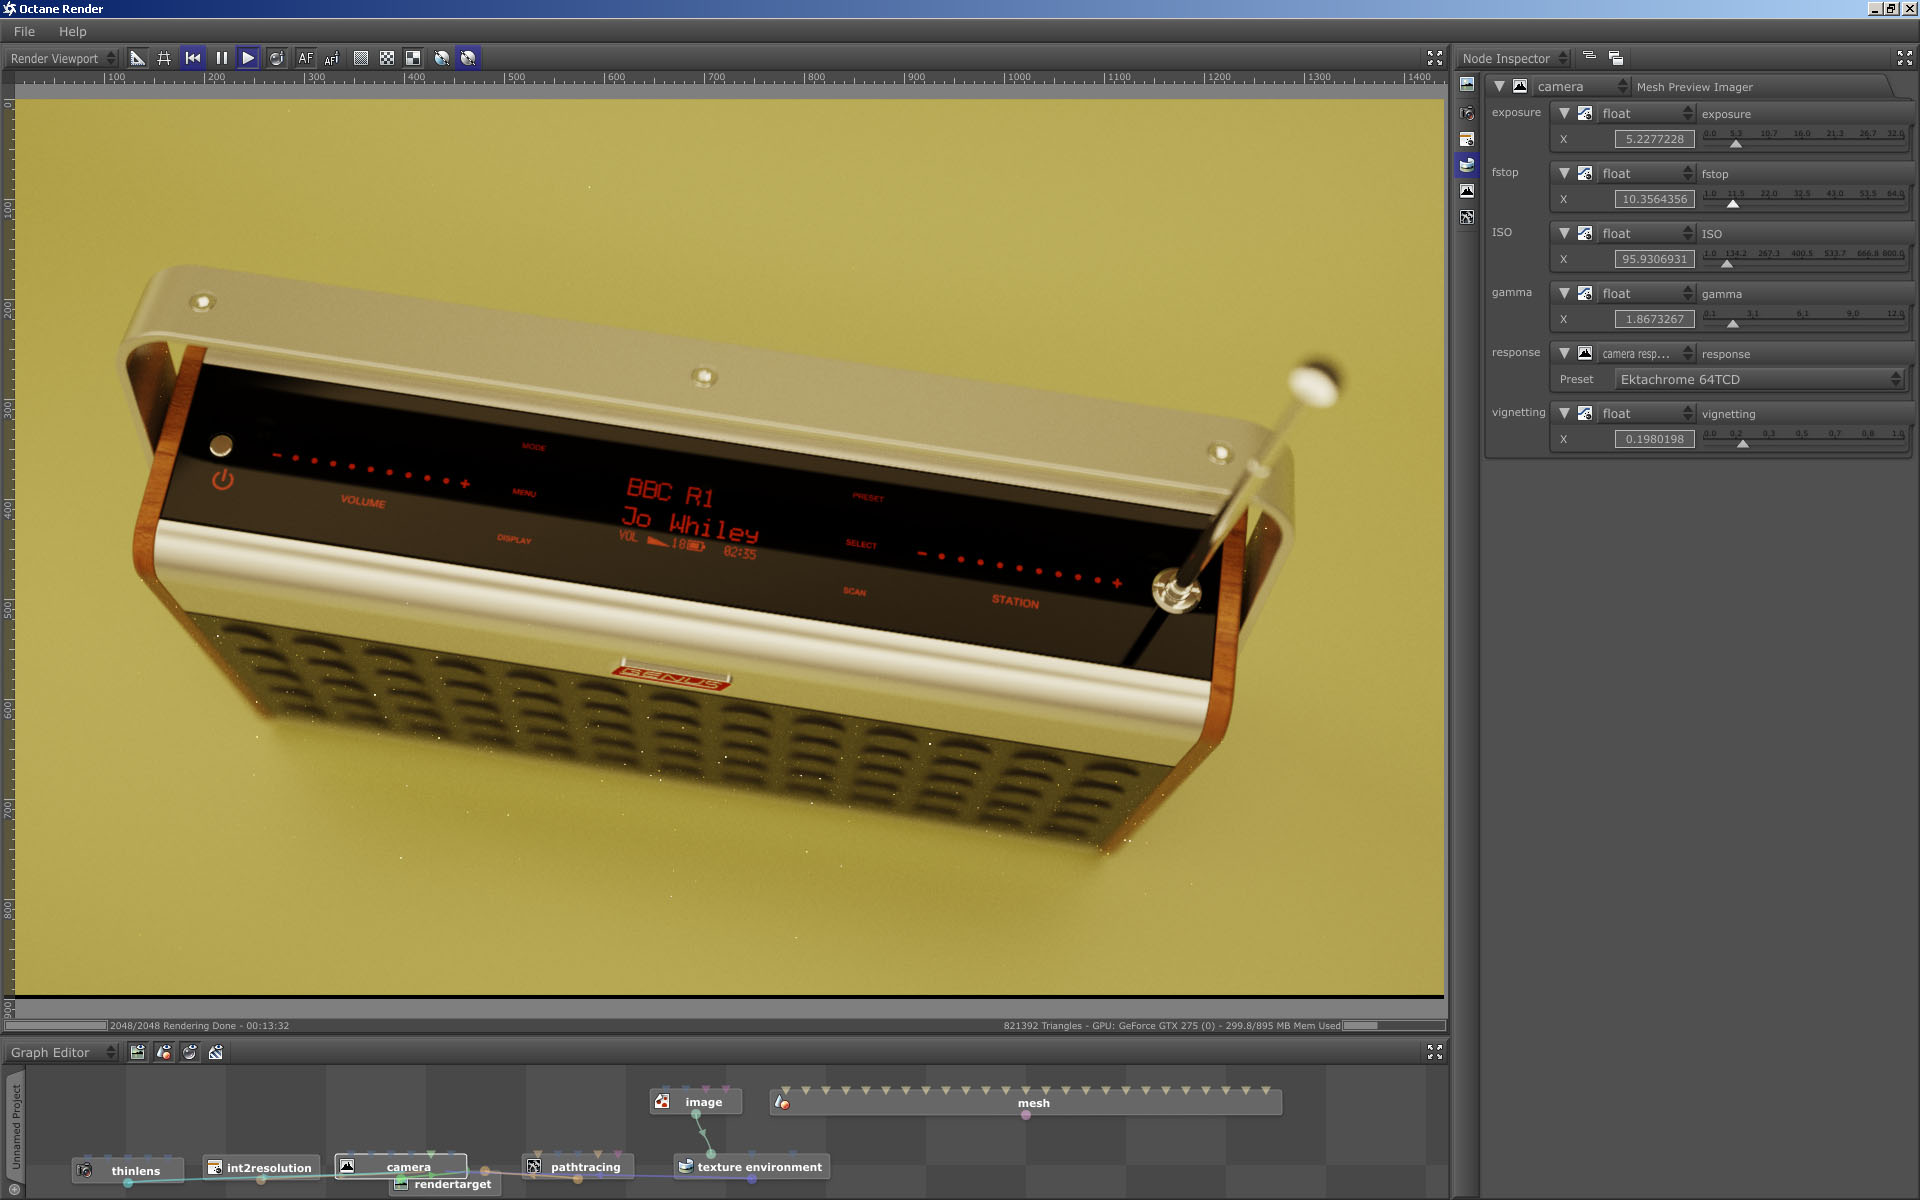Select the thinlens node icon in the graph
This screenshot has height=1200, width=1920.
(x=85, y=1170)
